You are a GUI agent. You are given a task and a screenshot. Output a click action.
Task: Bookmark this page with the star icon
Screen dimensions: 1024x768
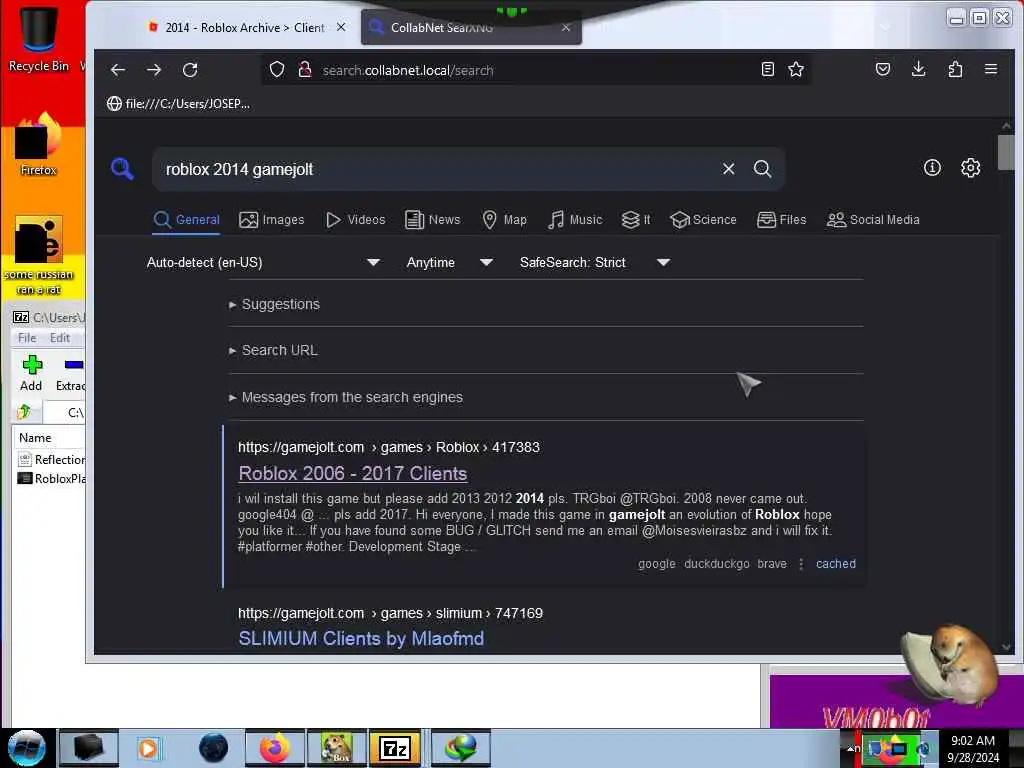point(795,69)
